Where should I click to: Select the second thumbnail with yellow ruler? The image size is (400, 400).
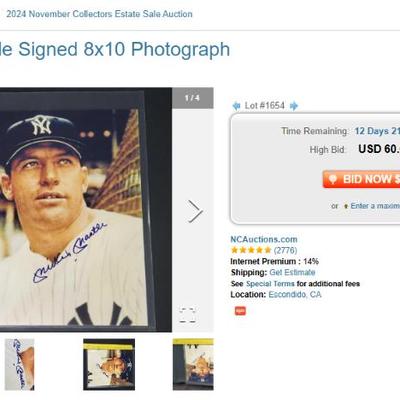tap(109, 364)
